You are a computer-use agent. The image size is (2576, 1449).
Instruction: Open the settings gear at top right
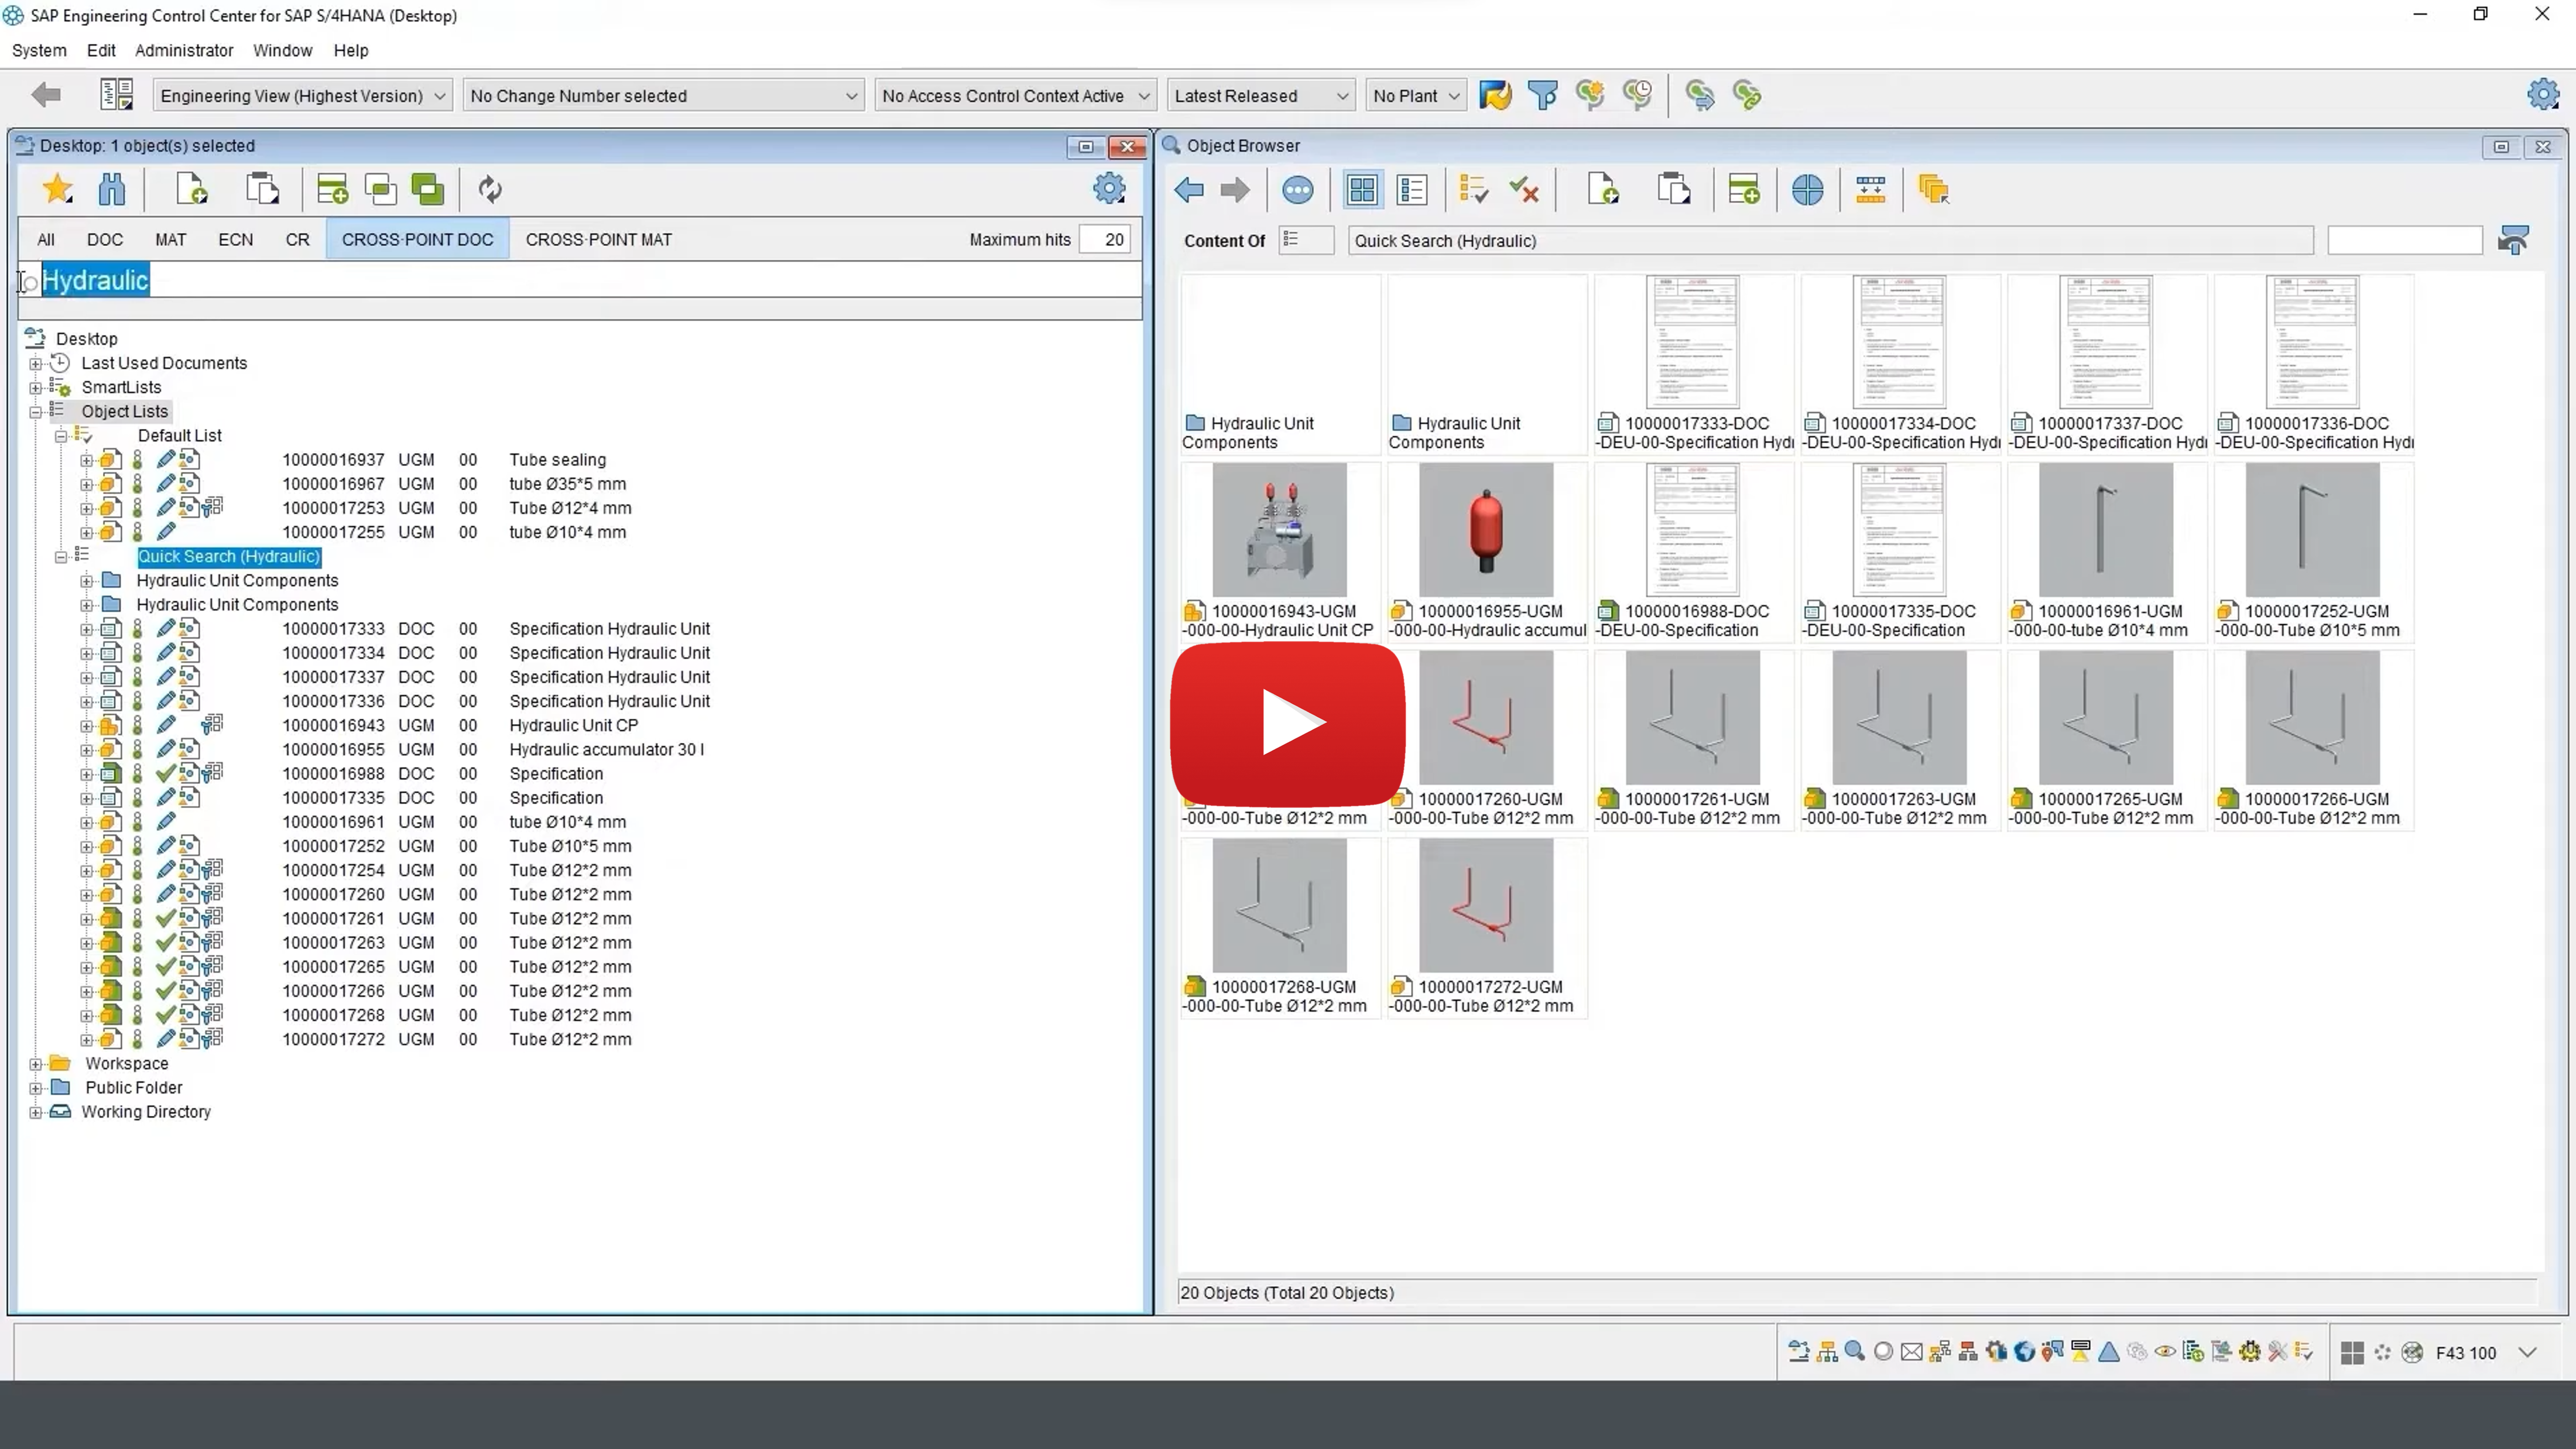point(2543,95)
